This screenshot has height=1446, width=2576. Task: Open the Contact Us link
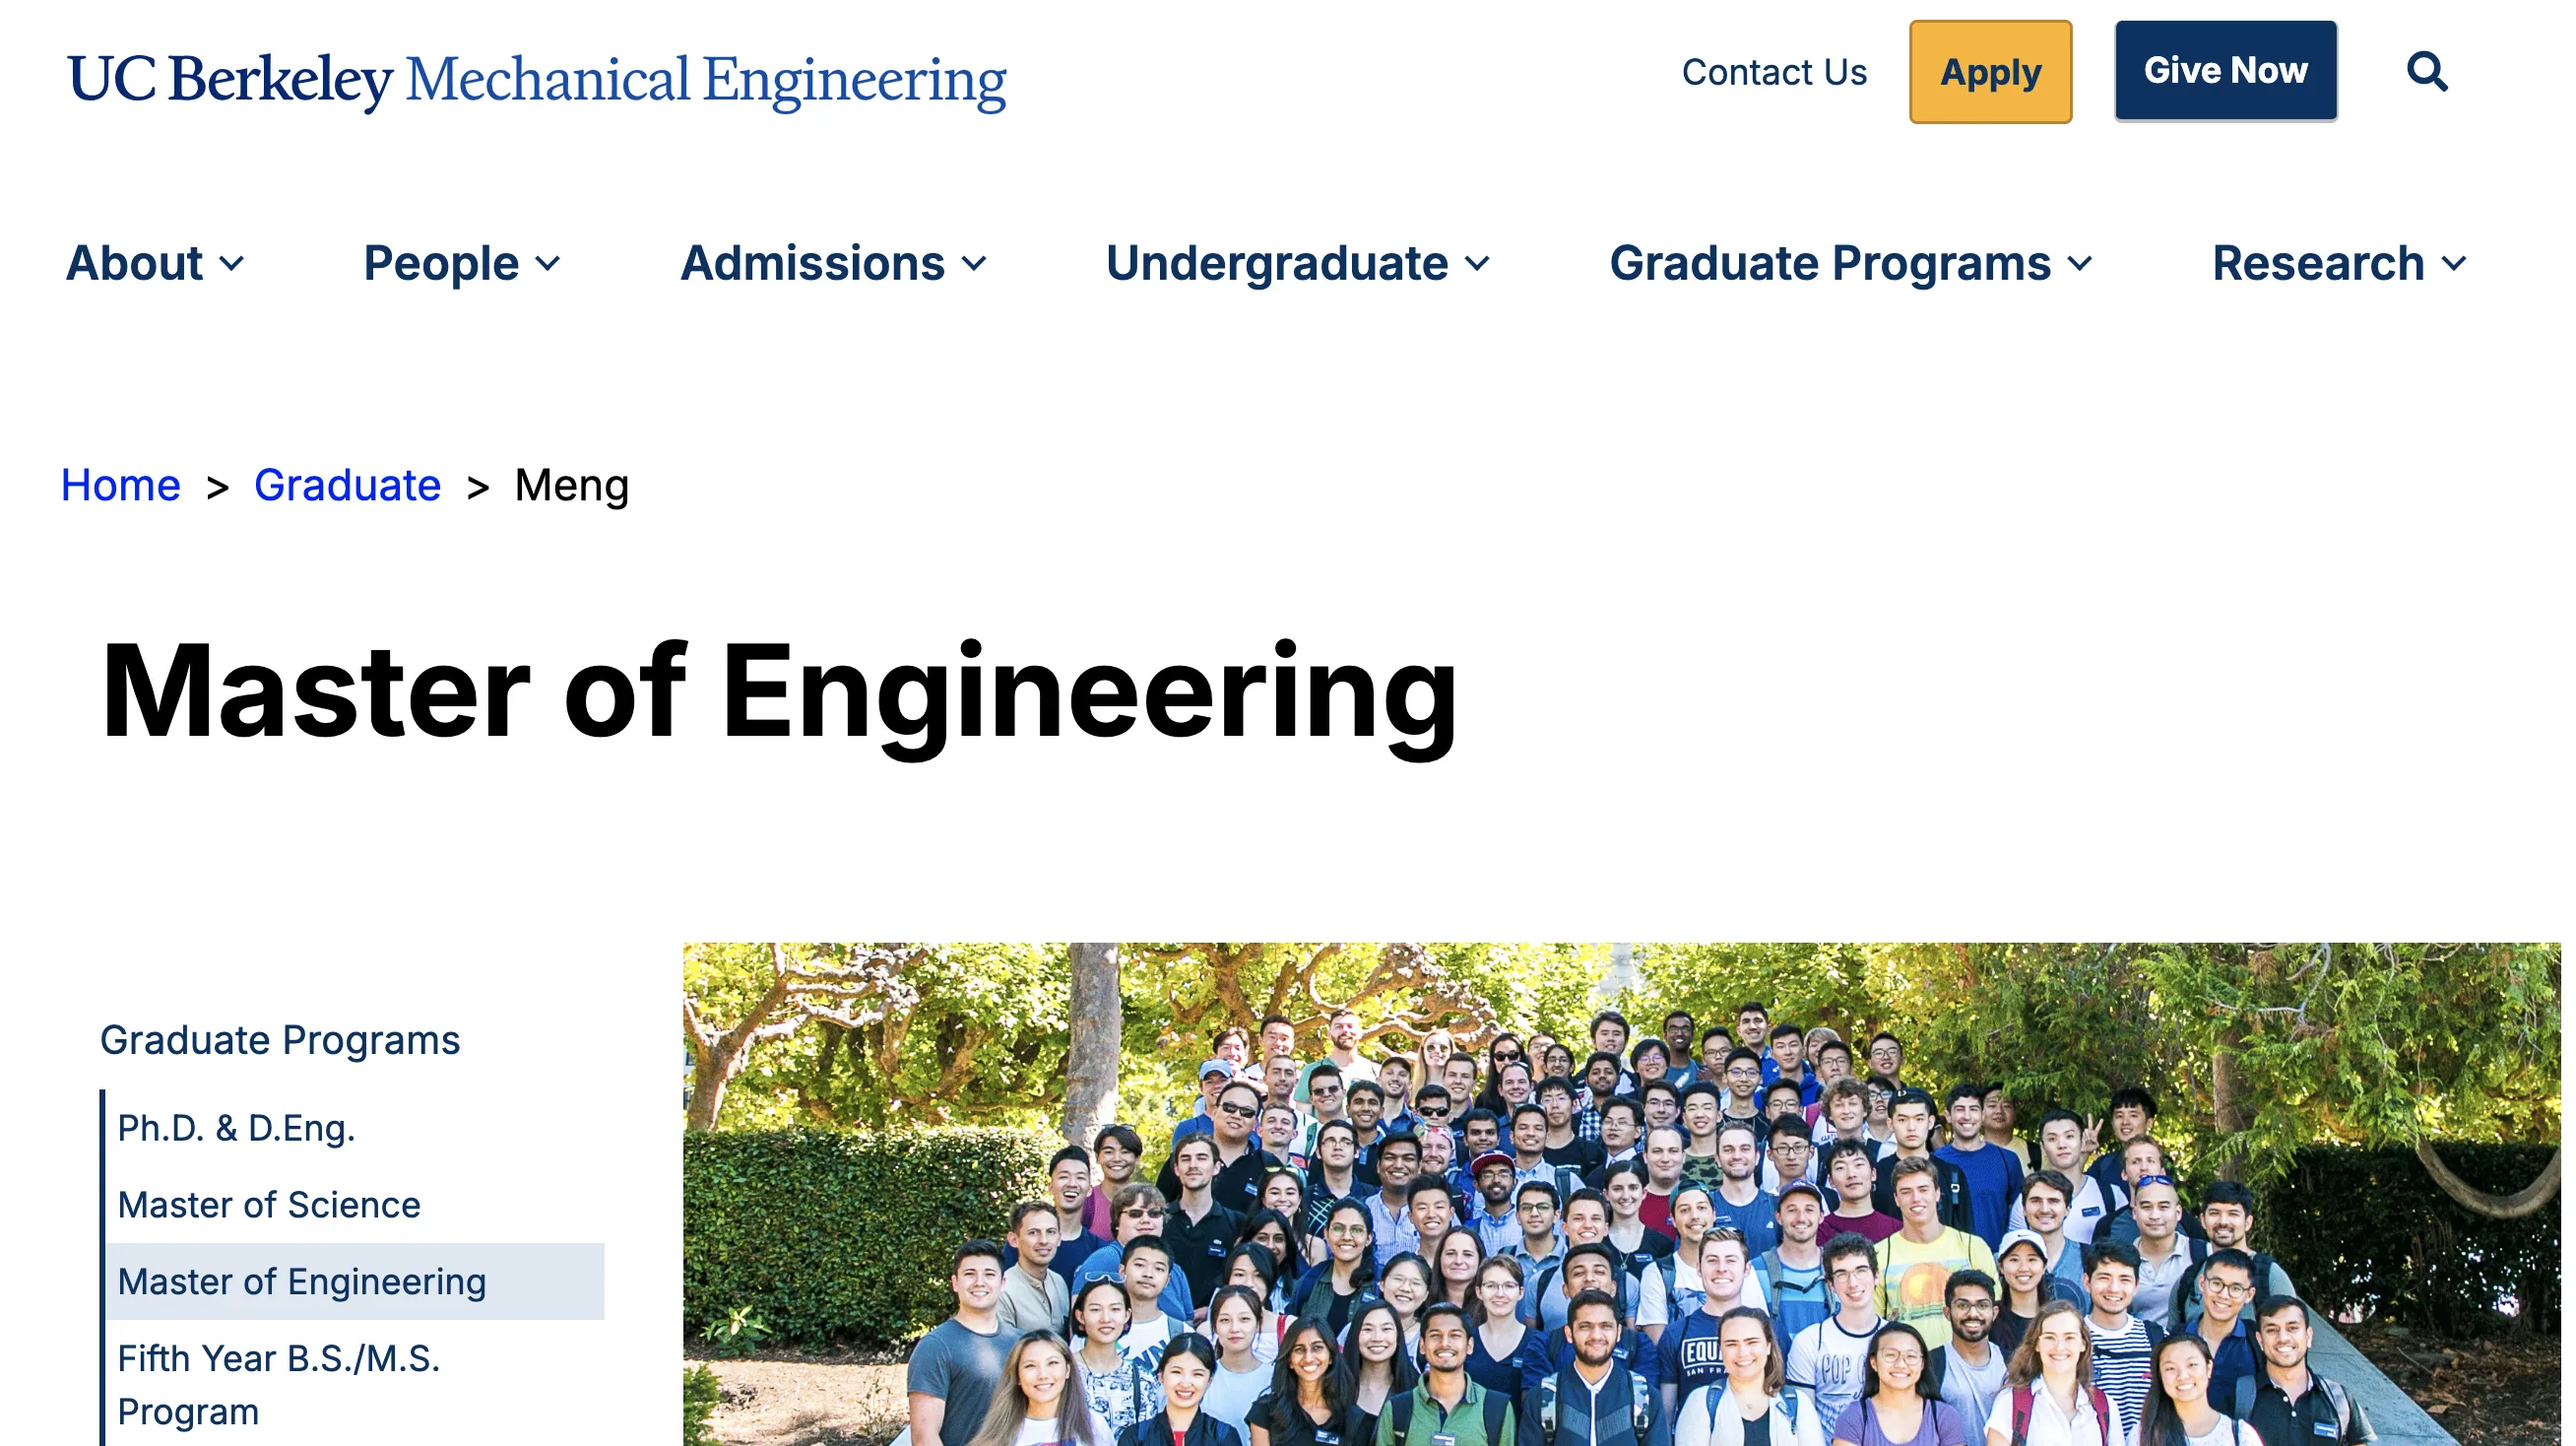point(1774,72)
